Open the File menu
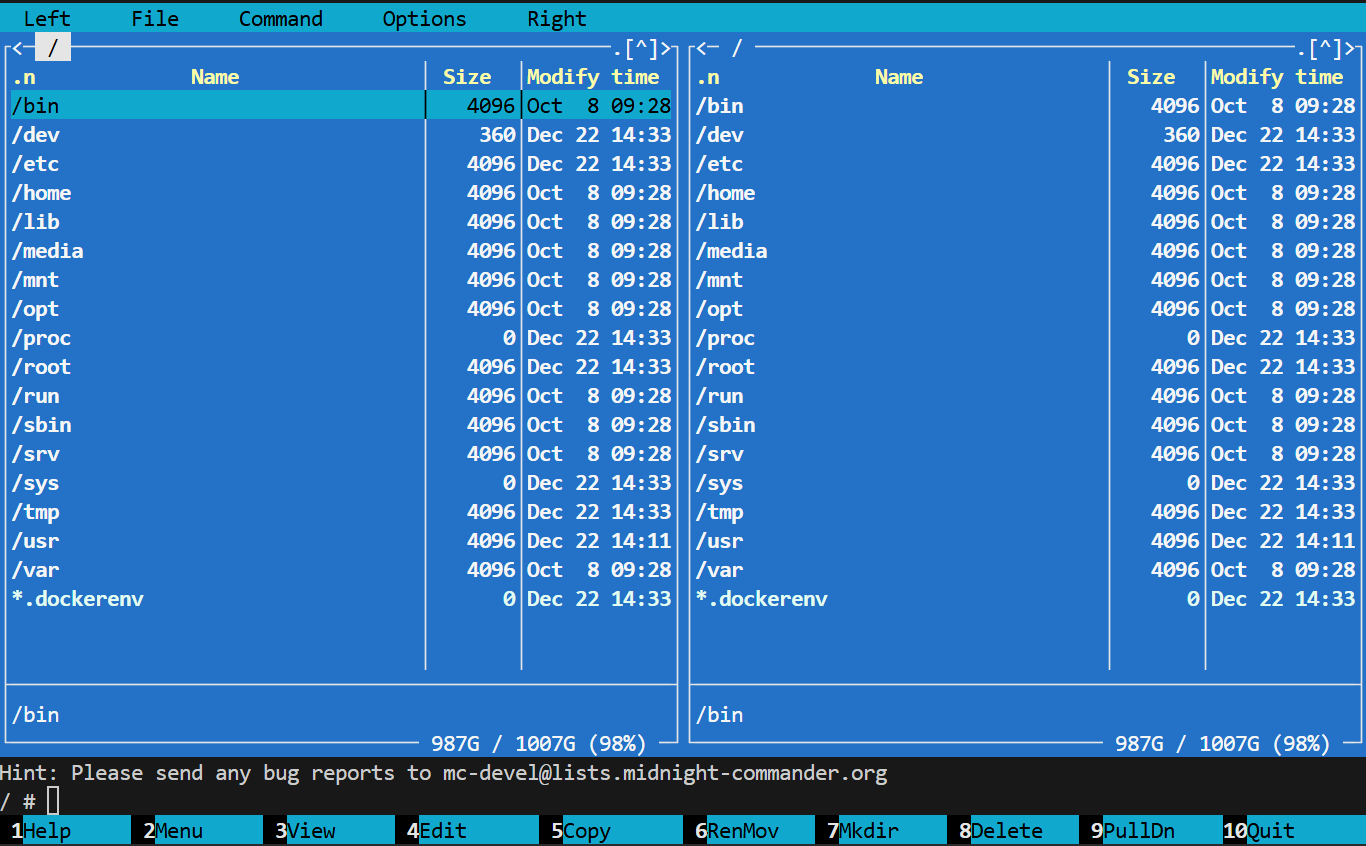1366x846 pixels. 155,19
